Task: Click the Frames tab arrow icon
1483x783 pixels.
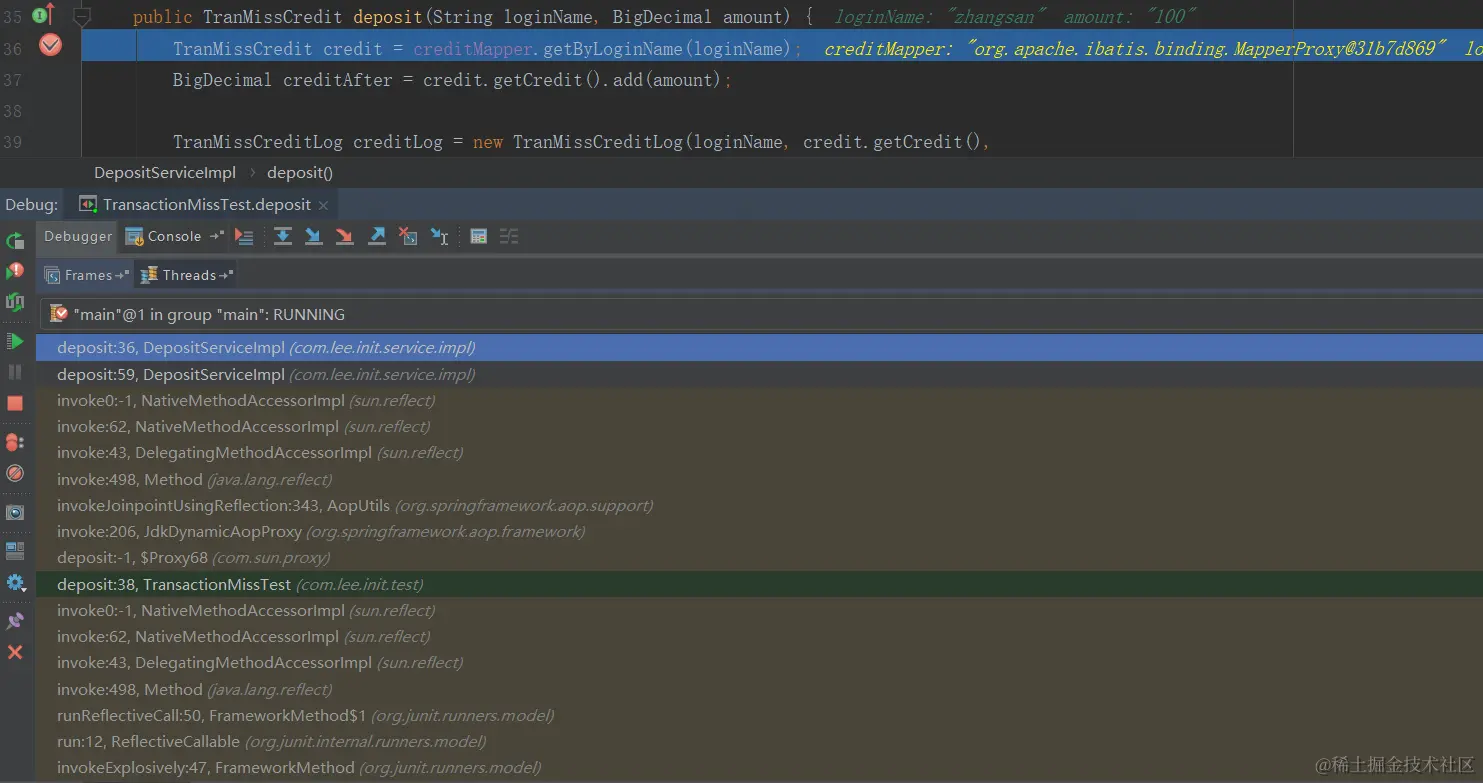Action: point(122,275)
